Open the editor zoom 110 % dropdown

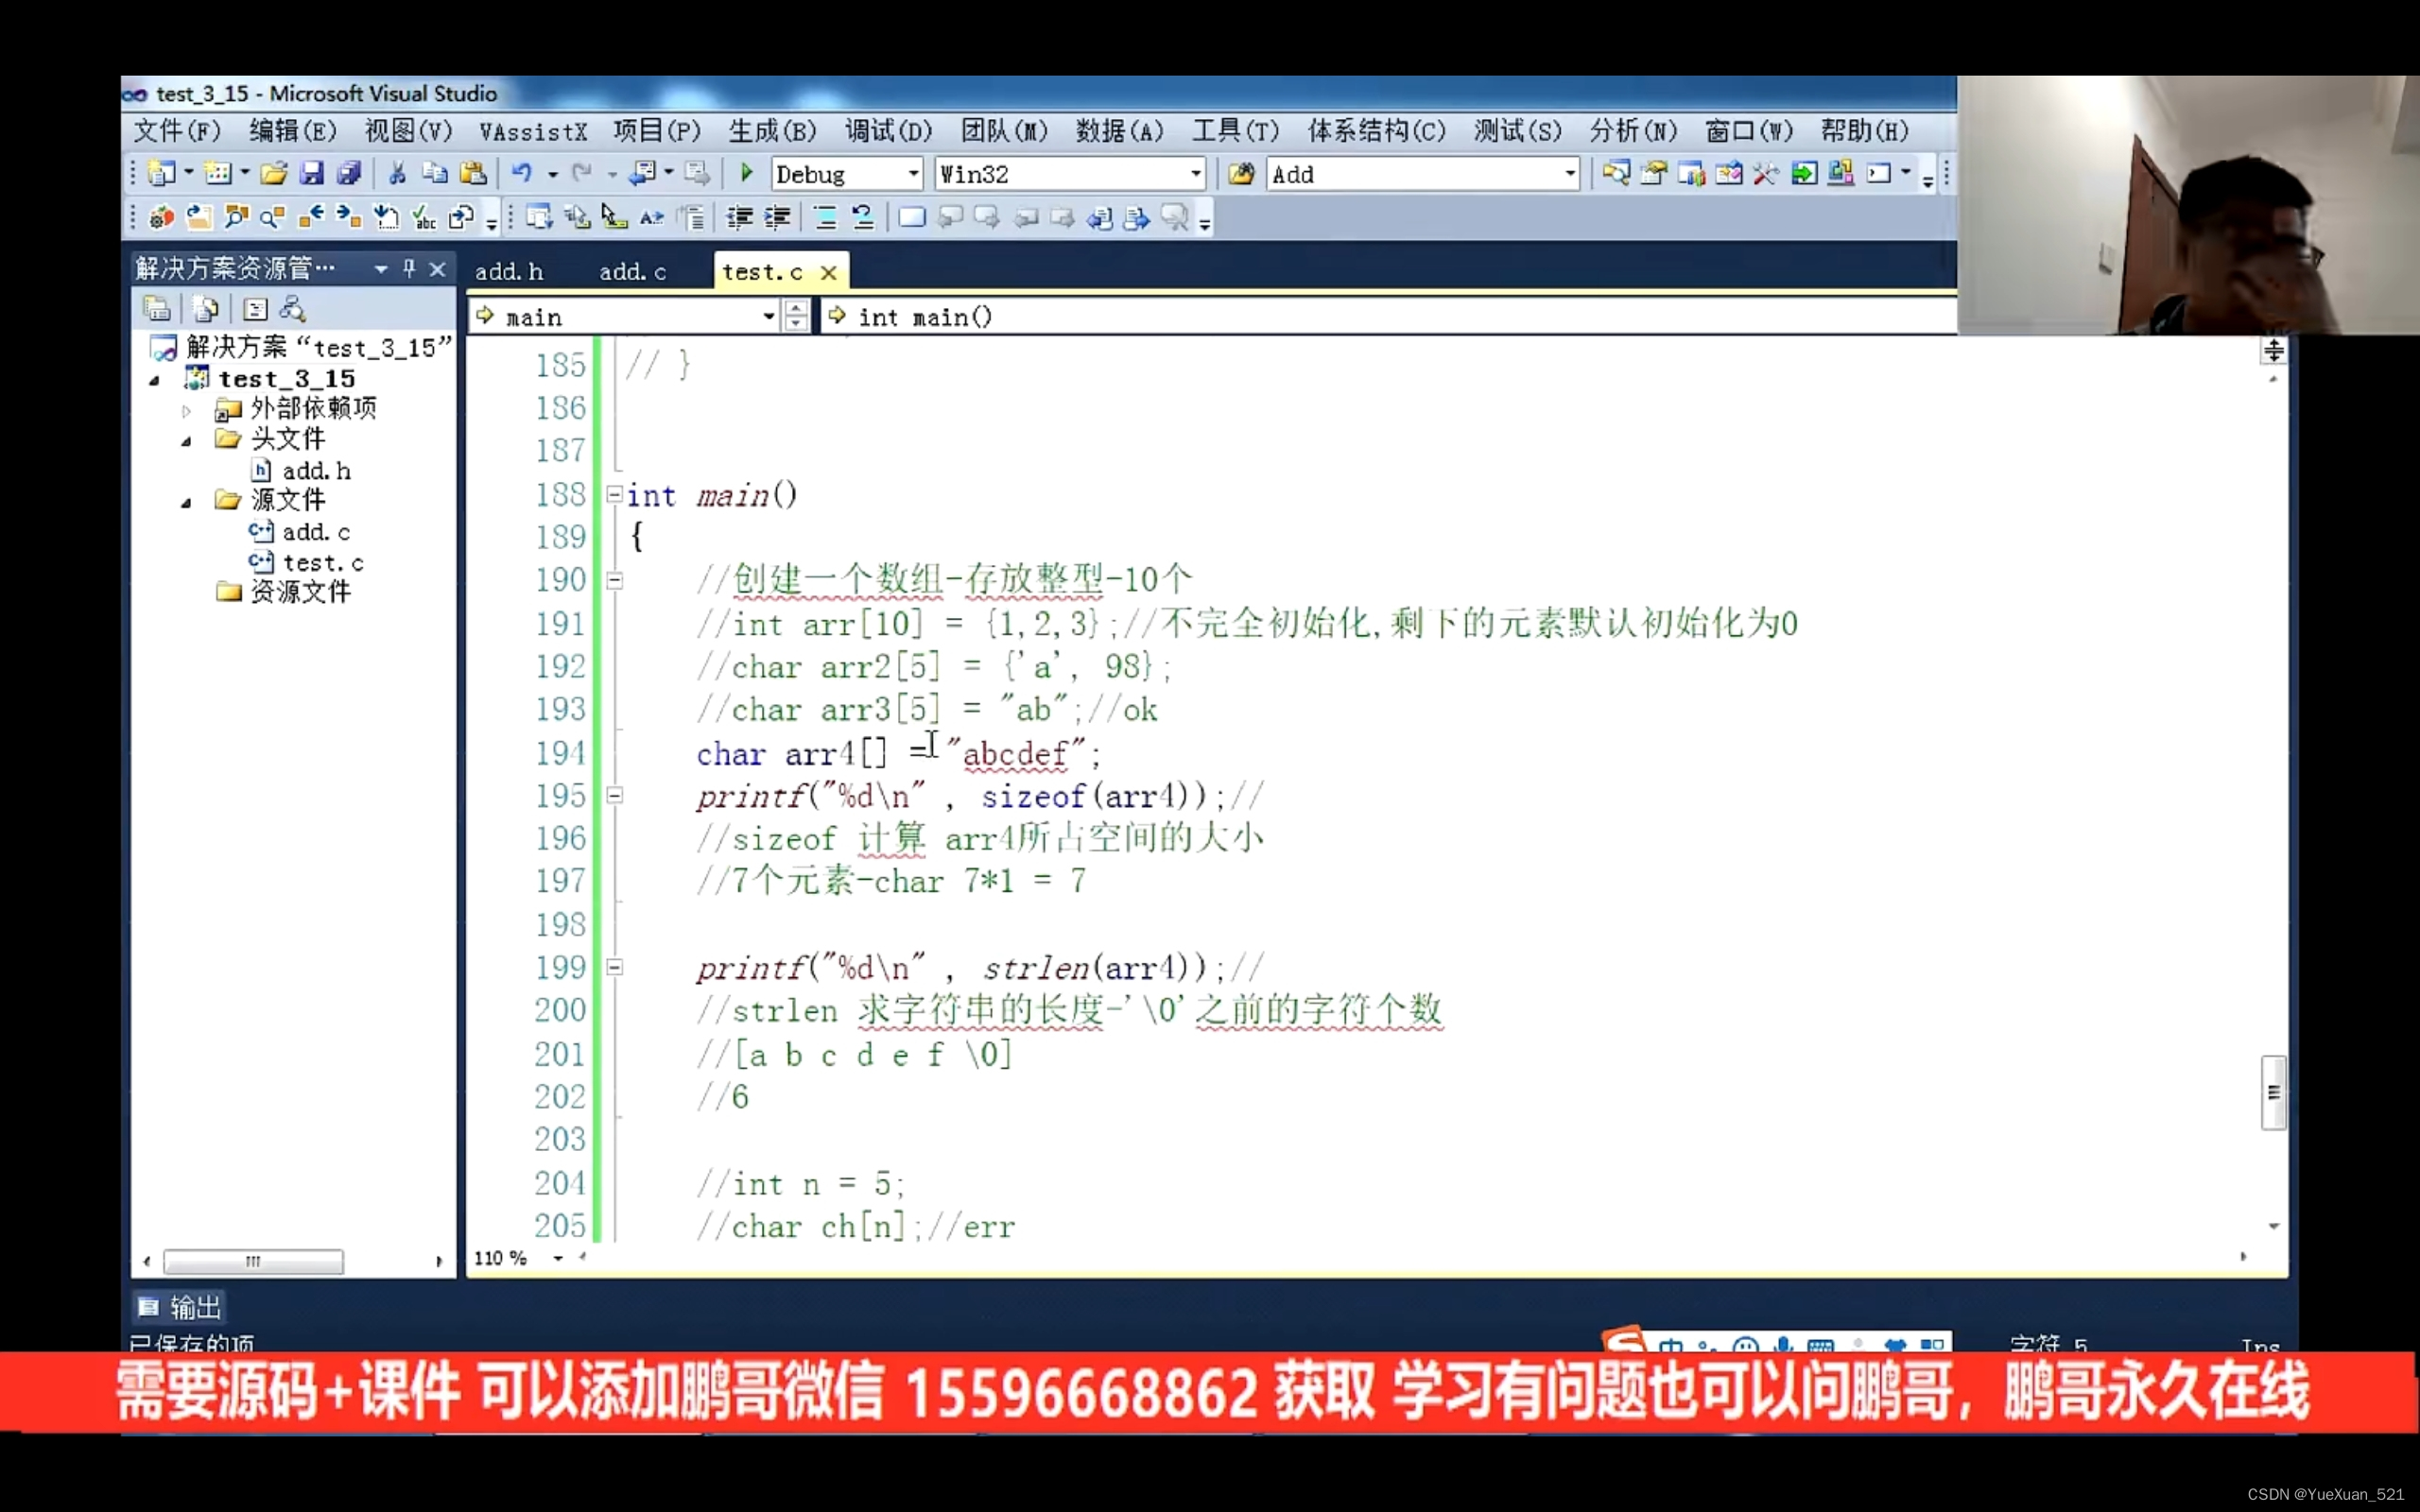pos(558,1258)
